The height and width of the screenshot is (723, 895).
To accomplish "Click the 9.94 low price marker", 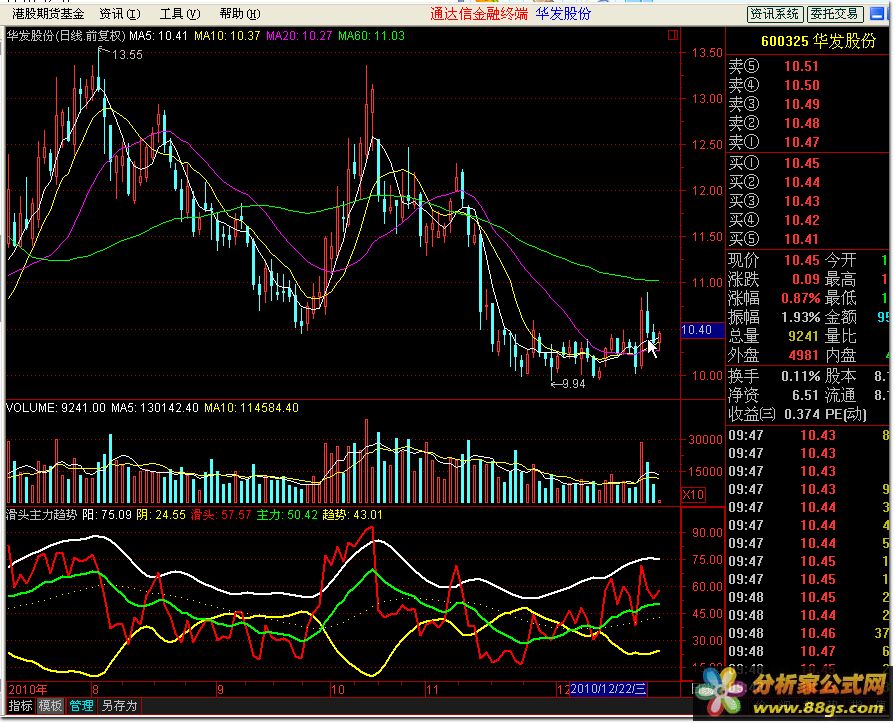I will point(574,384).
